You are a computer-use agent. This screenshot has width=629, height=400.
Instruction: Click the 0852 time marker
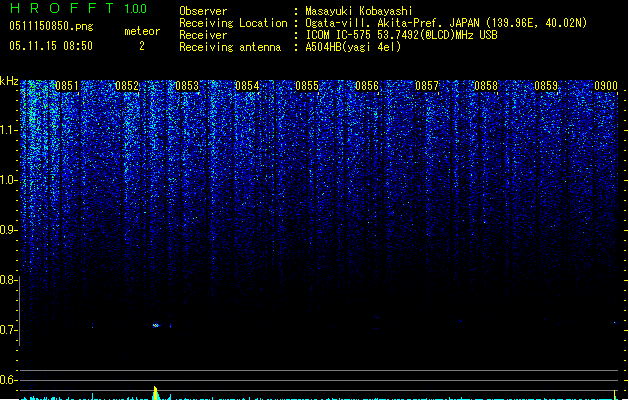pyautogui.click(x=127, y=86)
